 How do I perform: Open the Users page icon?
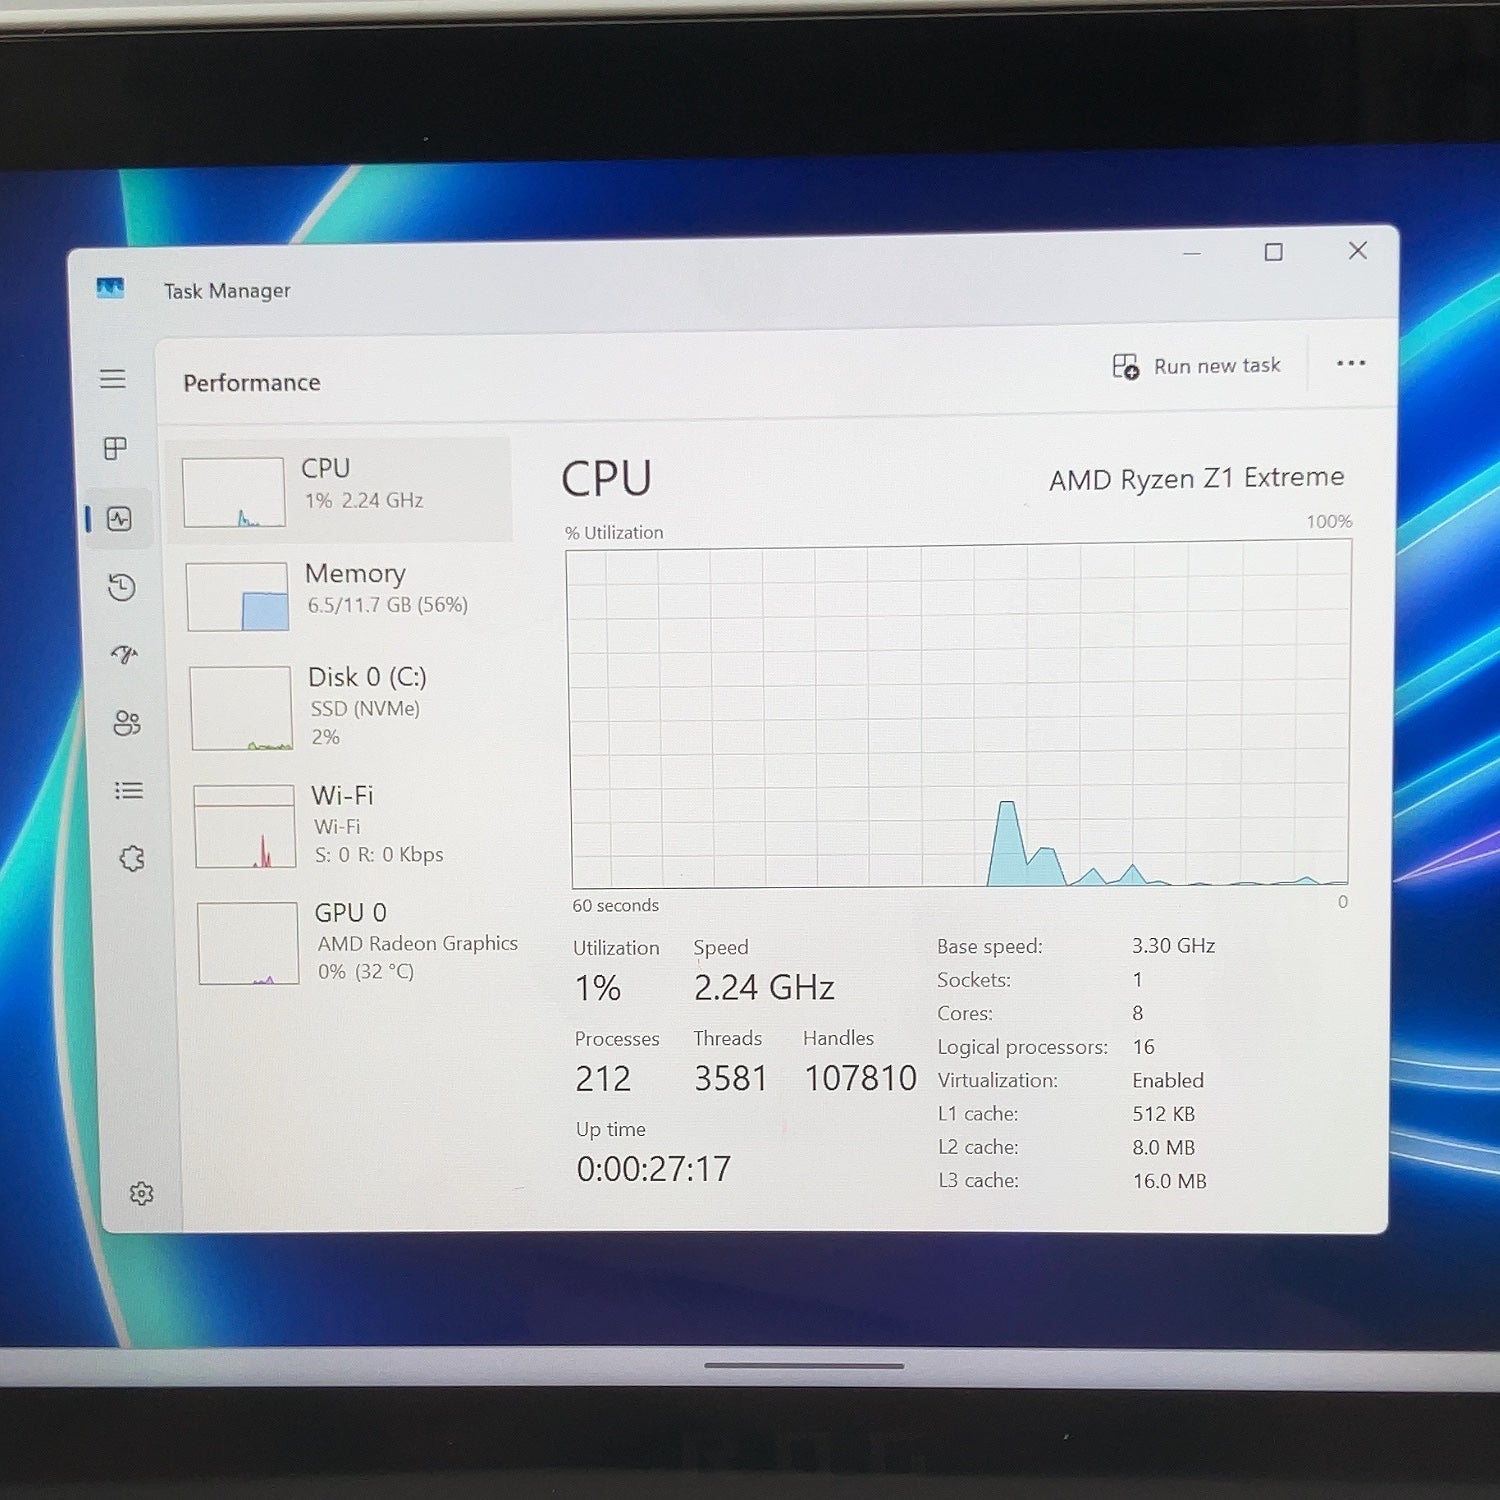pyautogui.click(x=126, y=723)
